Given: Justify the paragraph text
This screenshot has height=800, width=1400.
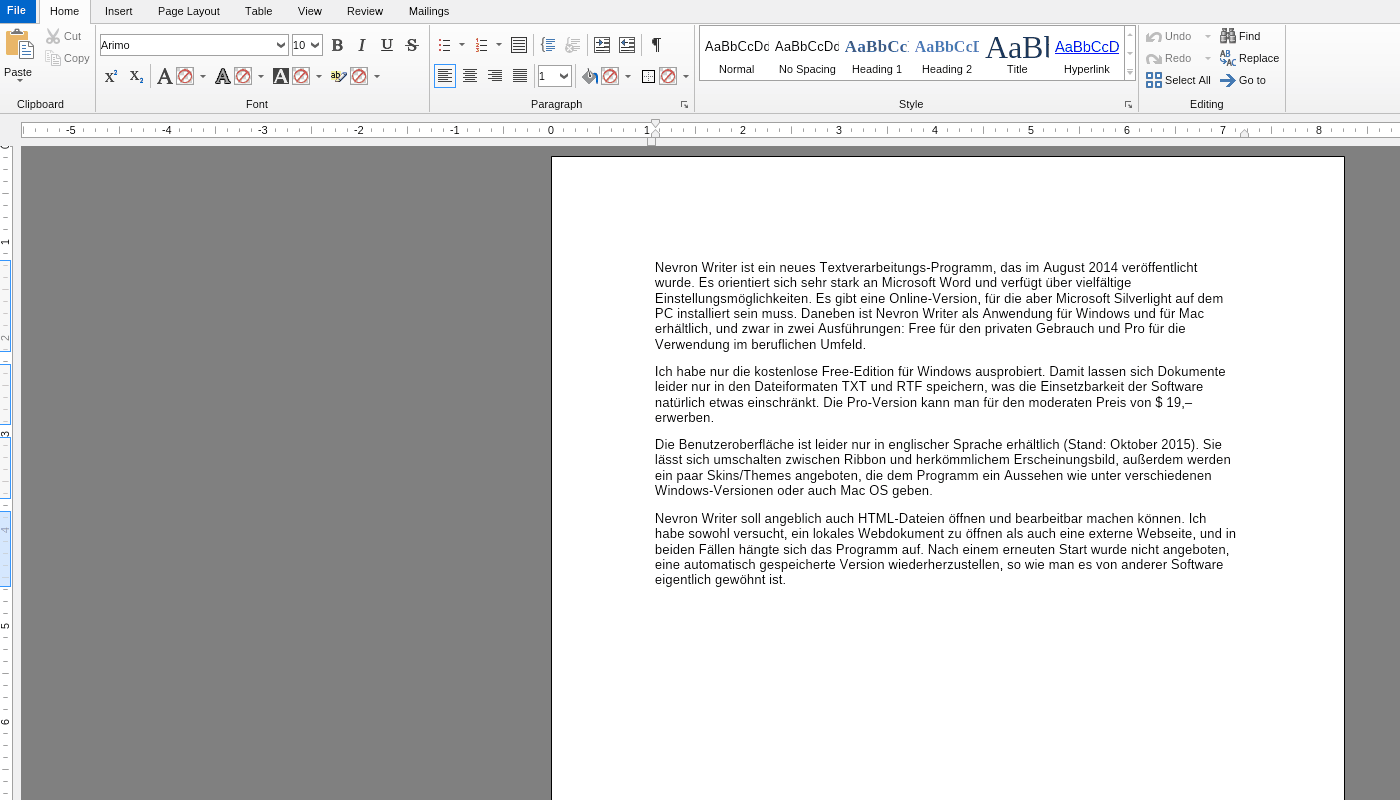Looking at the screenshot, I should click(520, 76).
